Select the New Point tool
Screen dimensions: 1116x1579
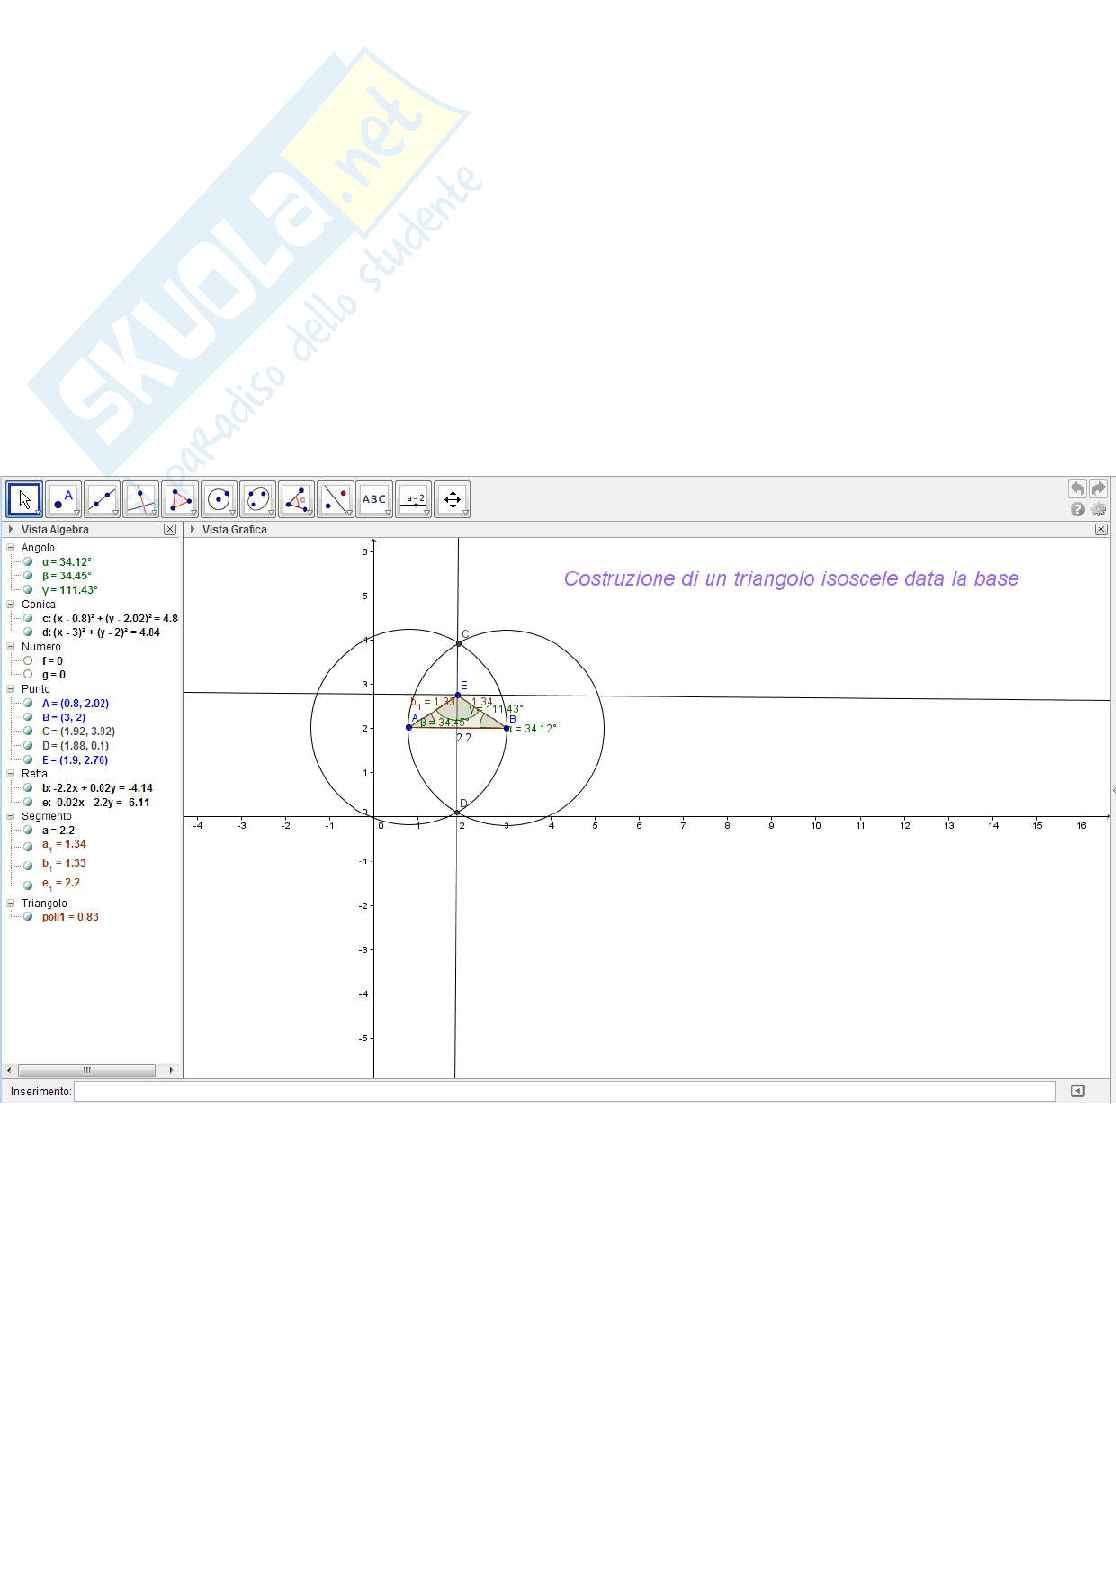pyautogui.click(x=63, y=499)
